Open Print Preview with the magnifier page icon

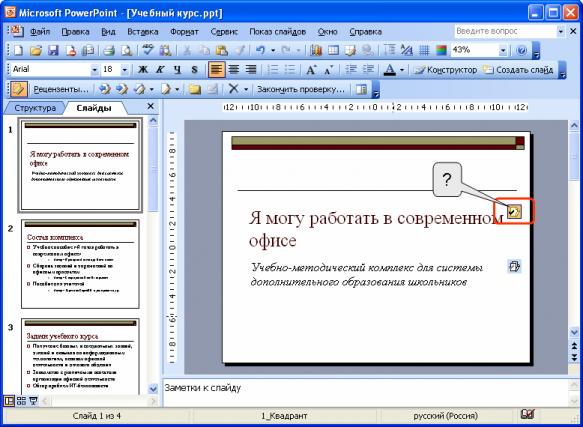click(x=126, y=50)
